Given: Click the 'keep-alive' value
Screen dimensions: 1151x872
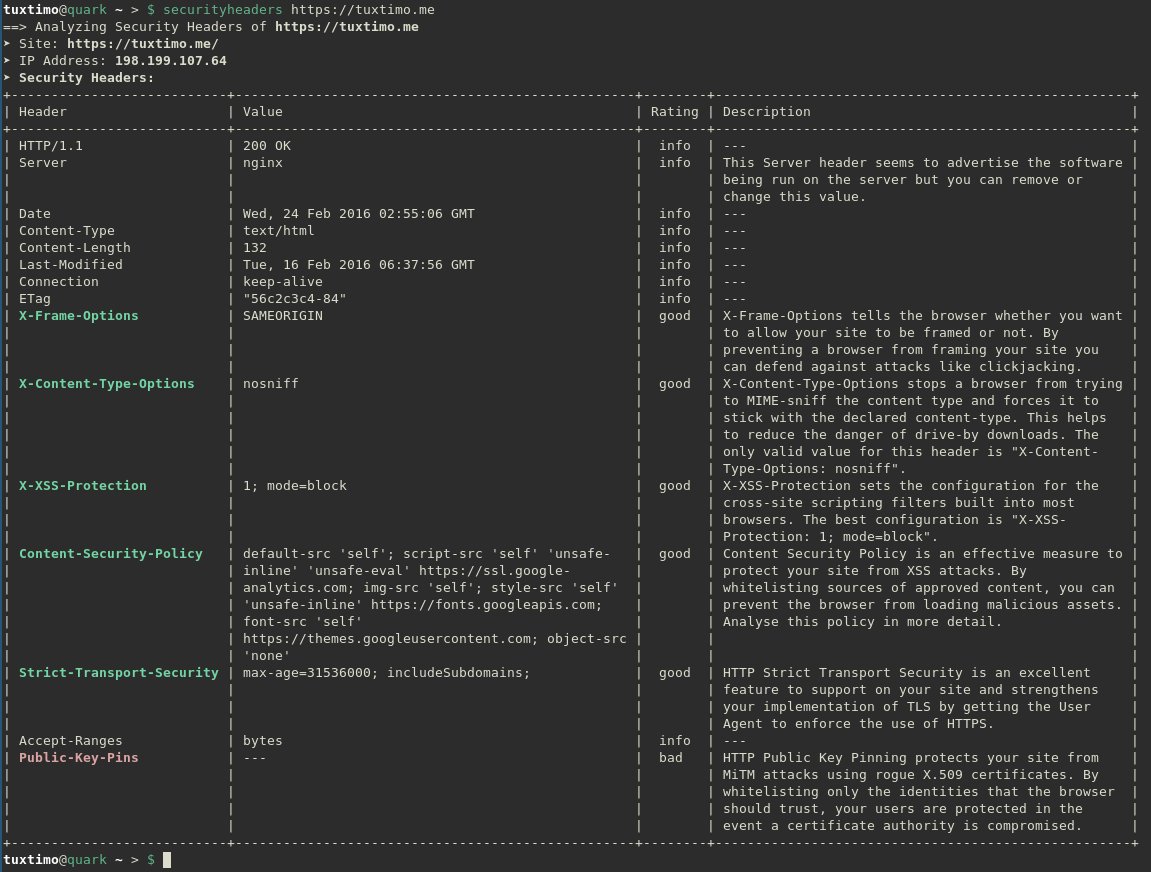Looking at the screenshot, I should tap(283, 281).
